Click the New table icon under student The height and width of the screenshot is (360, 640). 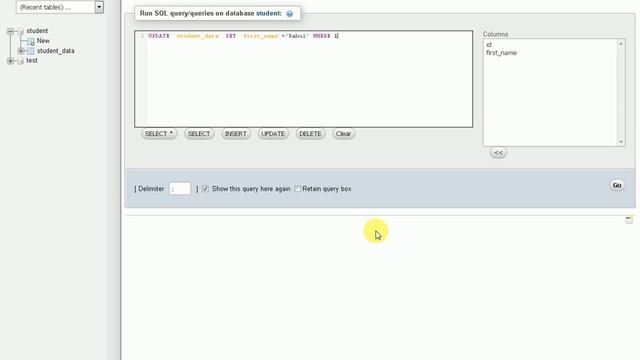tap(31, 41)
